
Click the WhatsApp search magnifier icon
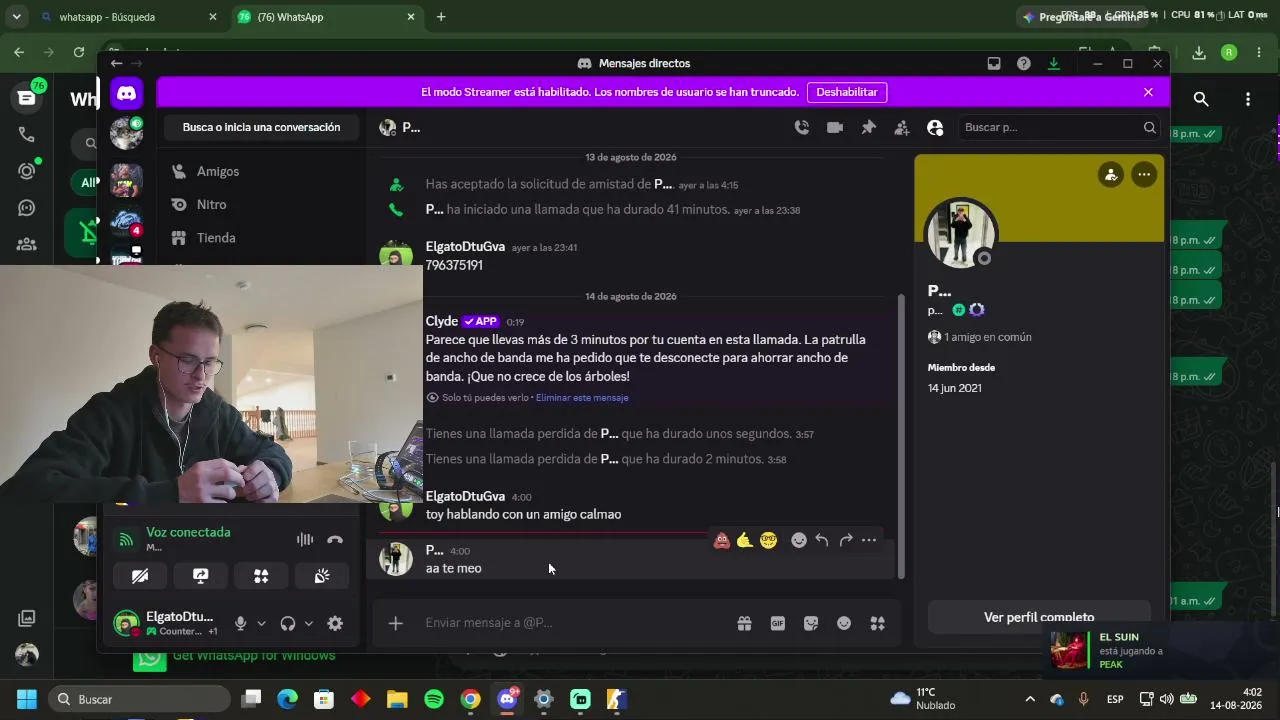pyautogui.click(x=1201, y=99)
